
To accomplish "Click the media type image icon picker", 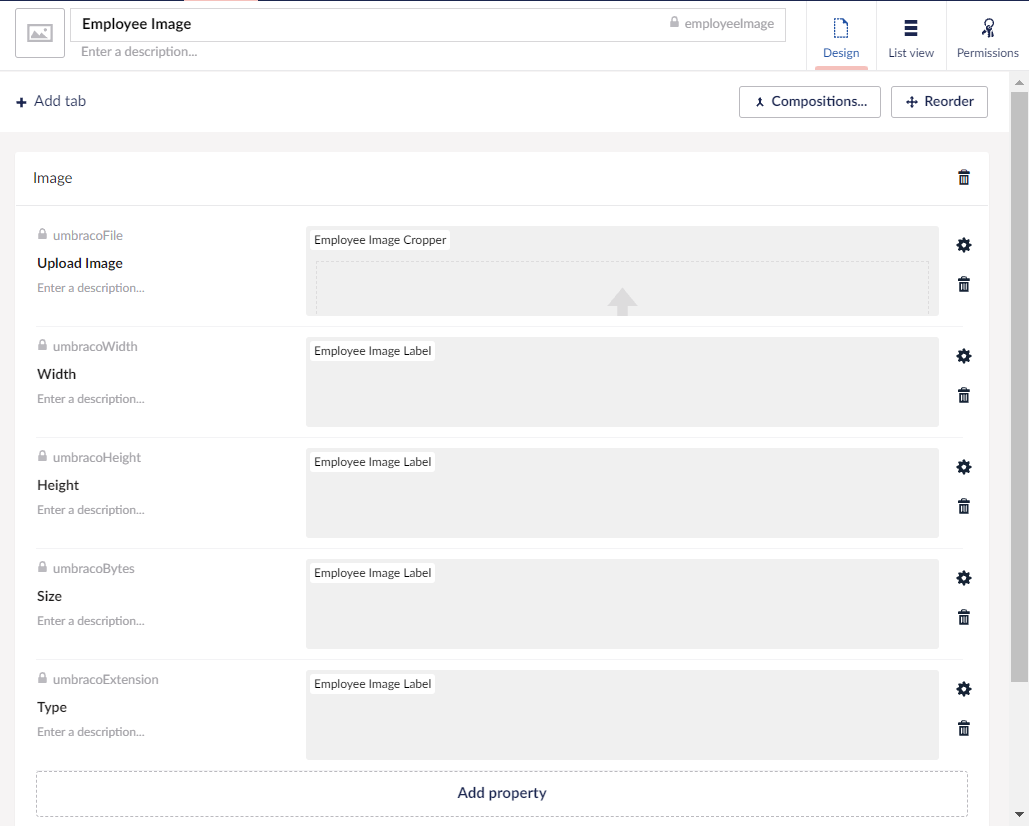I will tap(40, 33).
